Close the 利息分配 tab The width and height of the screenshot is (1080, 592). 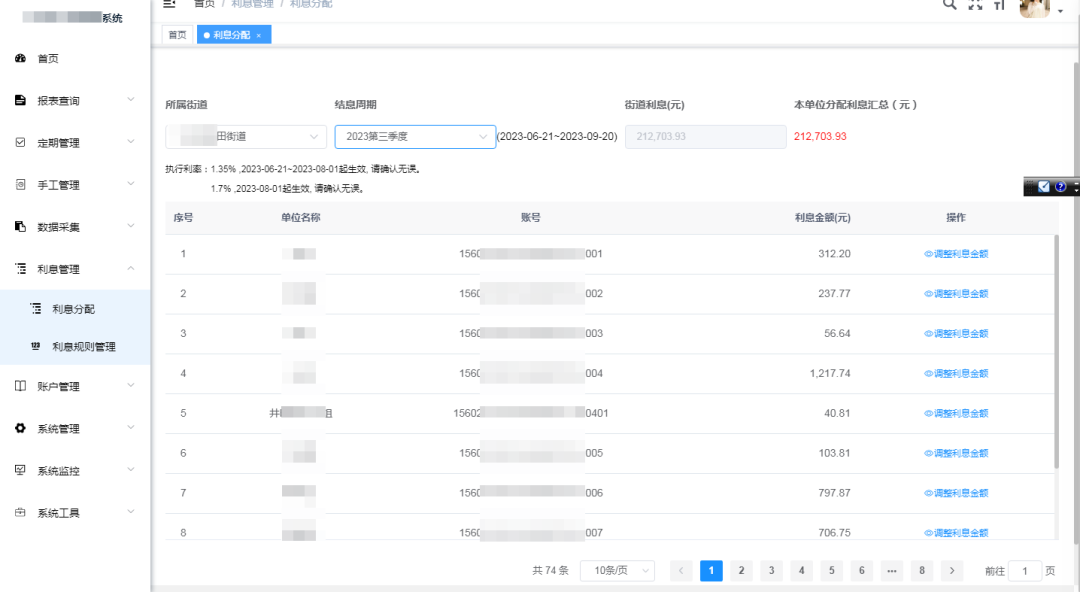pyautogui.click(x=259, y=35)
